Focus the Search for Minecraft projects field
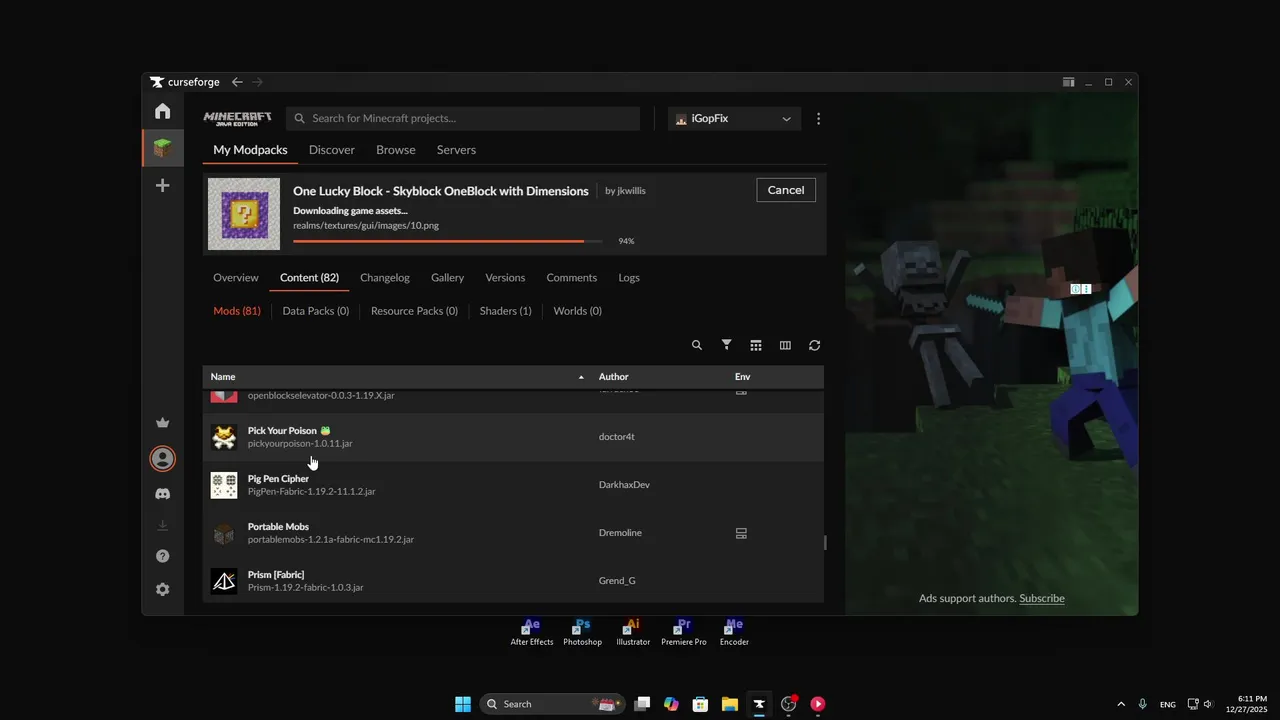Viewport: 1280px width, 720px height. click(x=463, y=118)
